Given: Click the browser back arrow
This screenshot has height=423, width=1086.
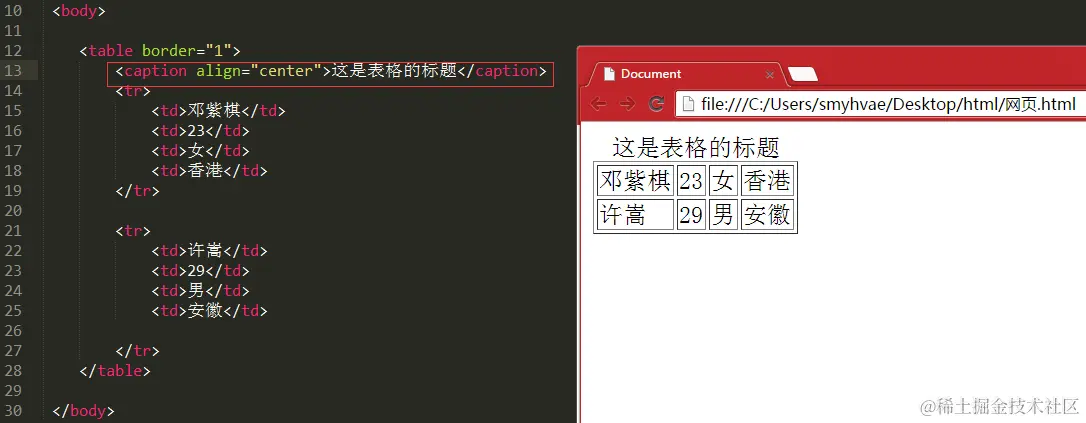Looking at the screenshot, I should (598, 104).
